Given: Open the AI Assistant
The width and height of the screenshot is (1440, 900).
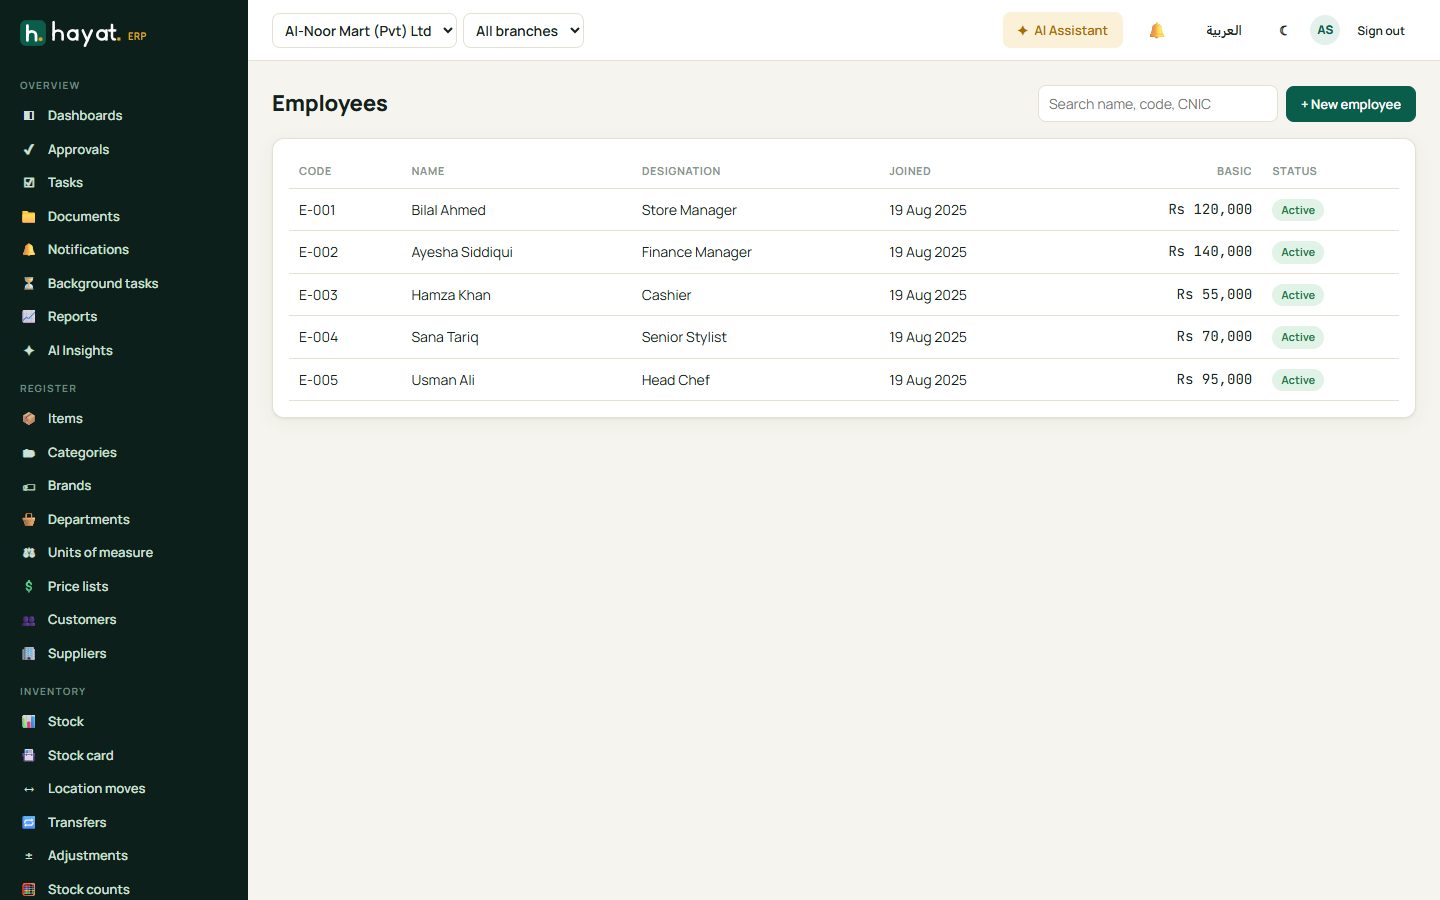Looking at the screenshot, I should coord(1062,31).
